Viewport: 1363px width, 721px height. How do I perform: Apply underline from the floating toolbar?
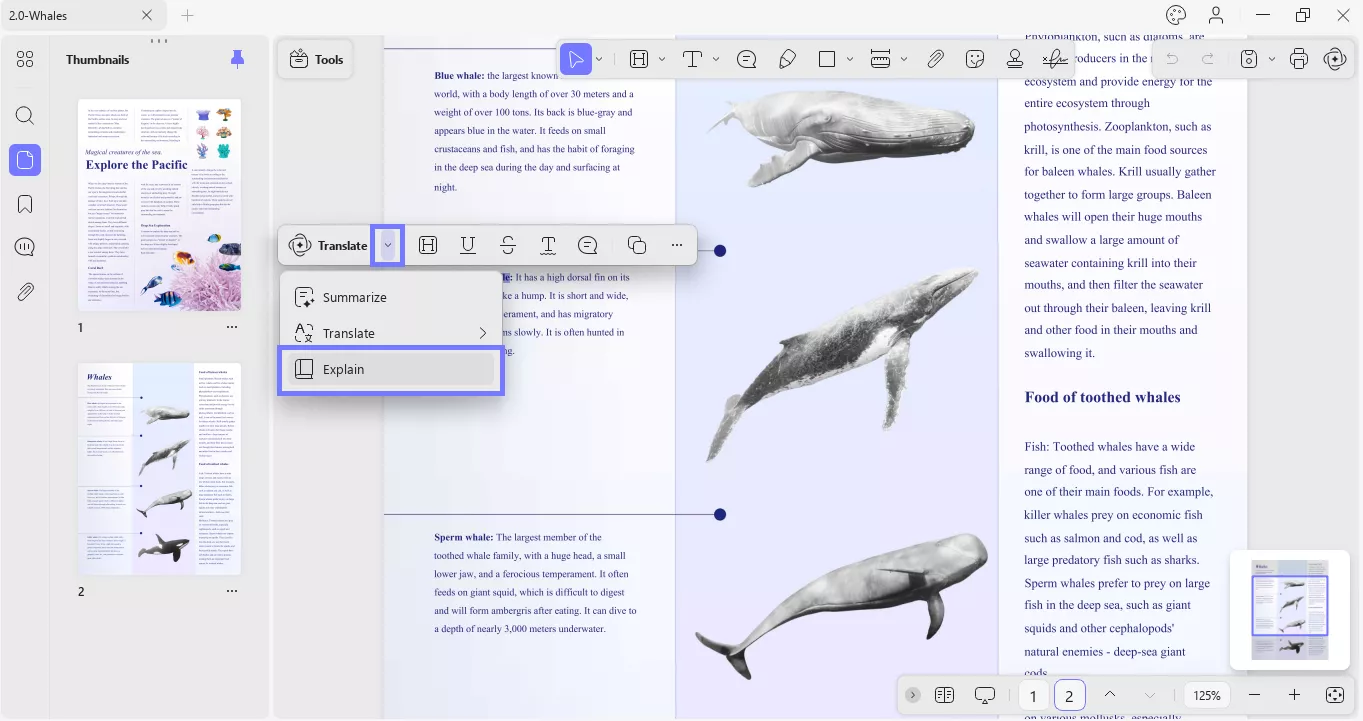click(467, 245)
